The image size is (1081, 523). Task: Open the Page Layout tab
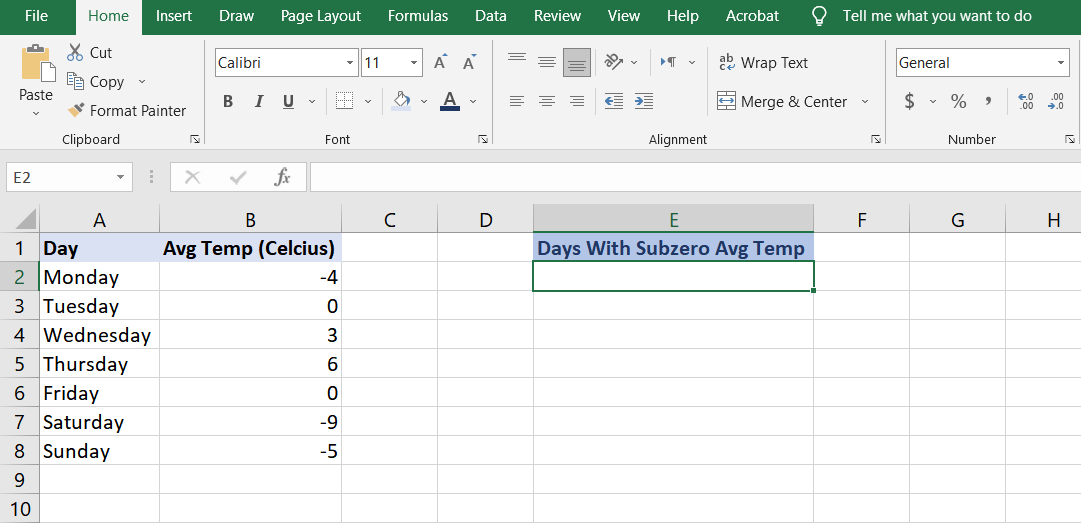[320, 16]
